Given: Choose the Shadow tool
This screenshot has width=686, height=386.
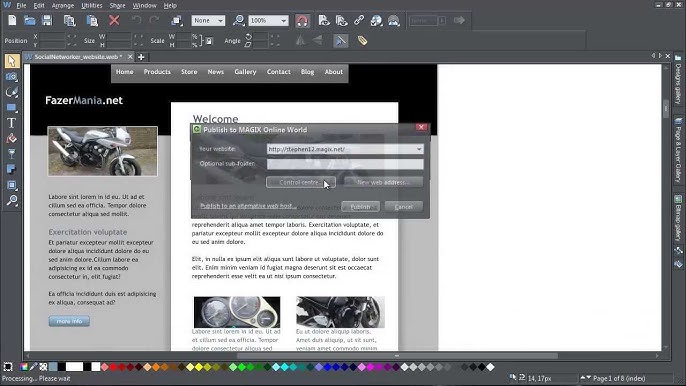Looking at the screenshot, I should click(12, 169).
